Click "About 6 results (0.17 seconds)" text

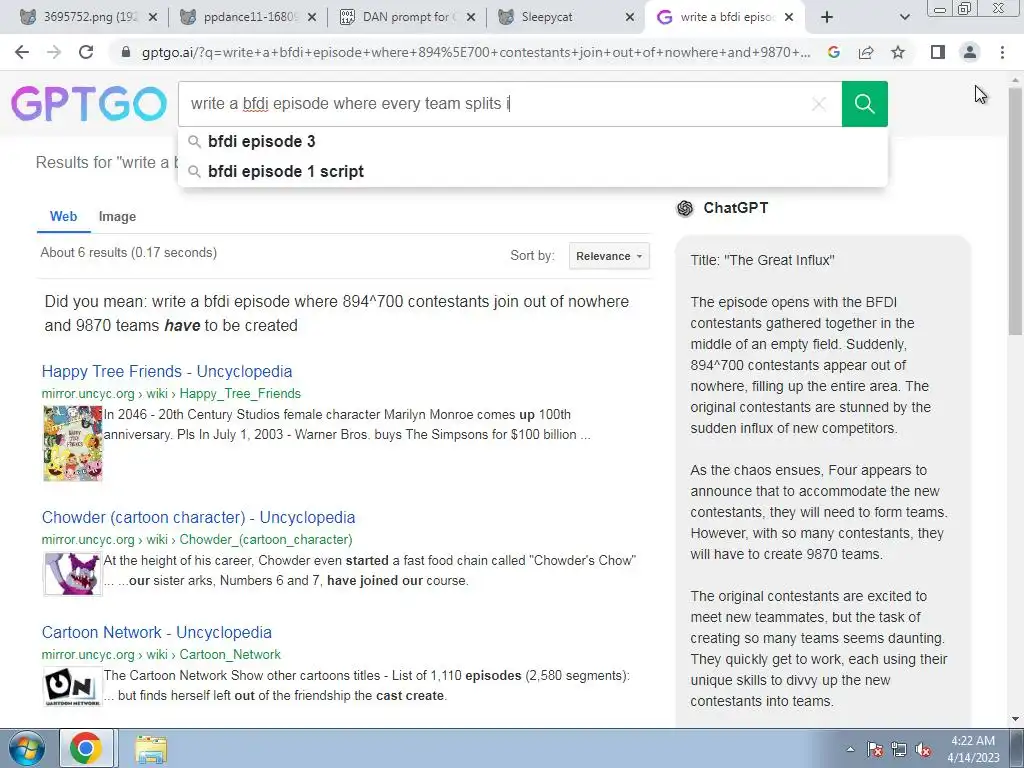click(x=129, y=252)
